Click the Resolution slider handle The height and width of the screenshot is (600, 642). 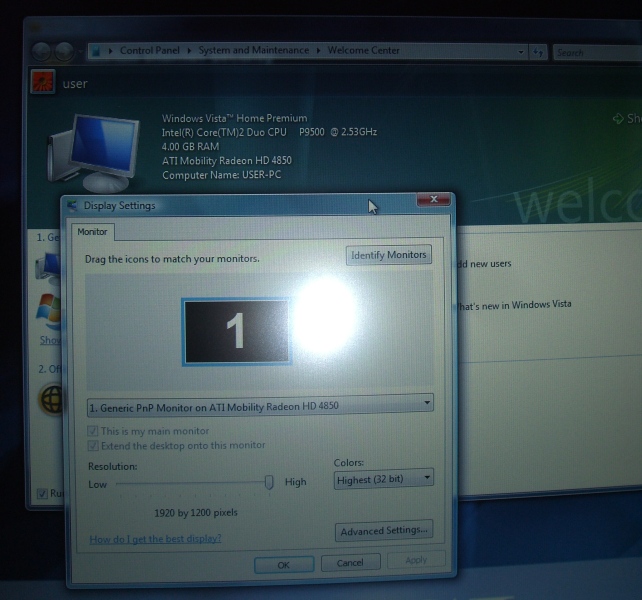[x=269, y=482]
